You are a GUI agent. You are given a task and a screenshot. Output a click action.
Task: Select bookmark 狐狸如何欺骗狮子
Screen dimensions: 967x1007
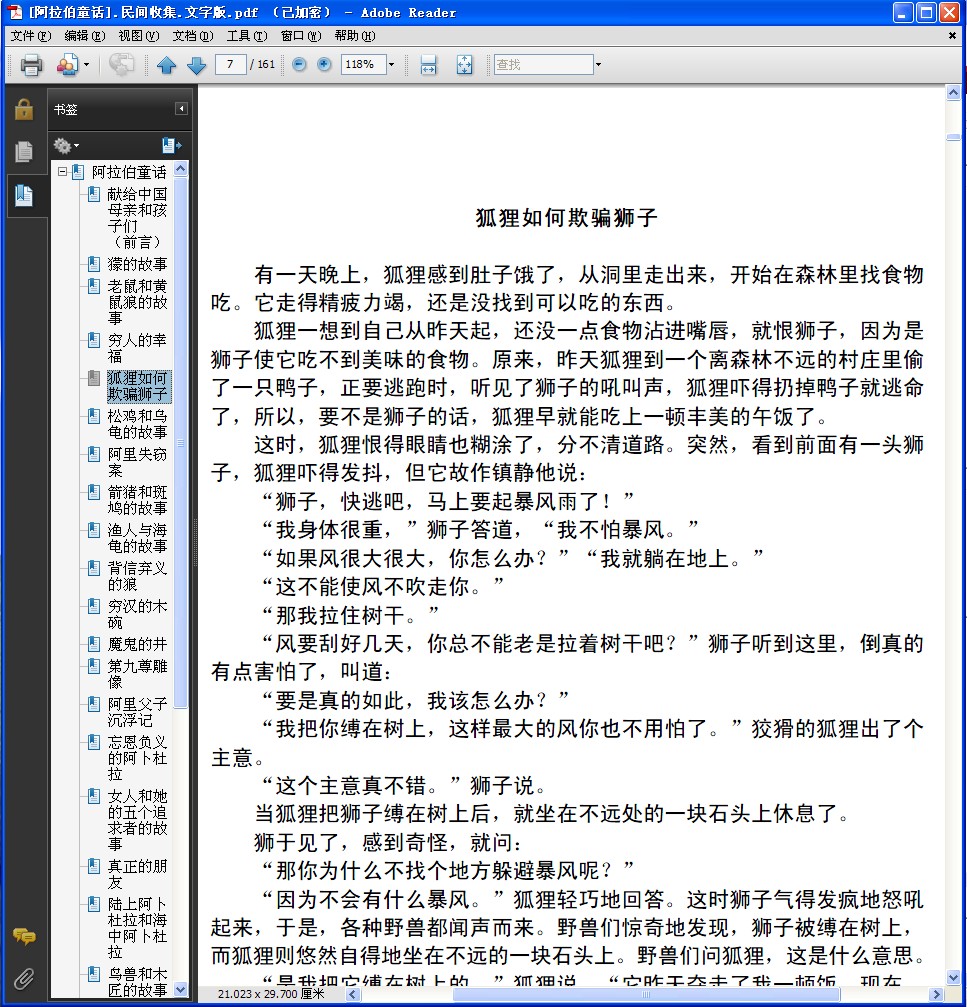point(137,385)
